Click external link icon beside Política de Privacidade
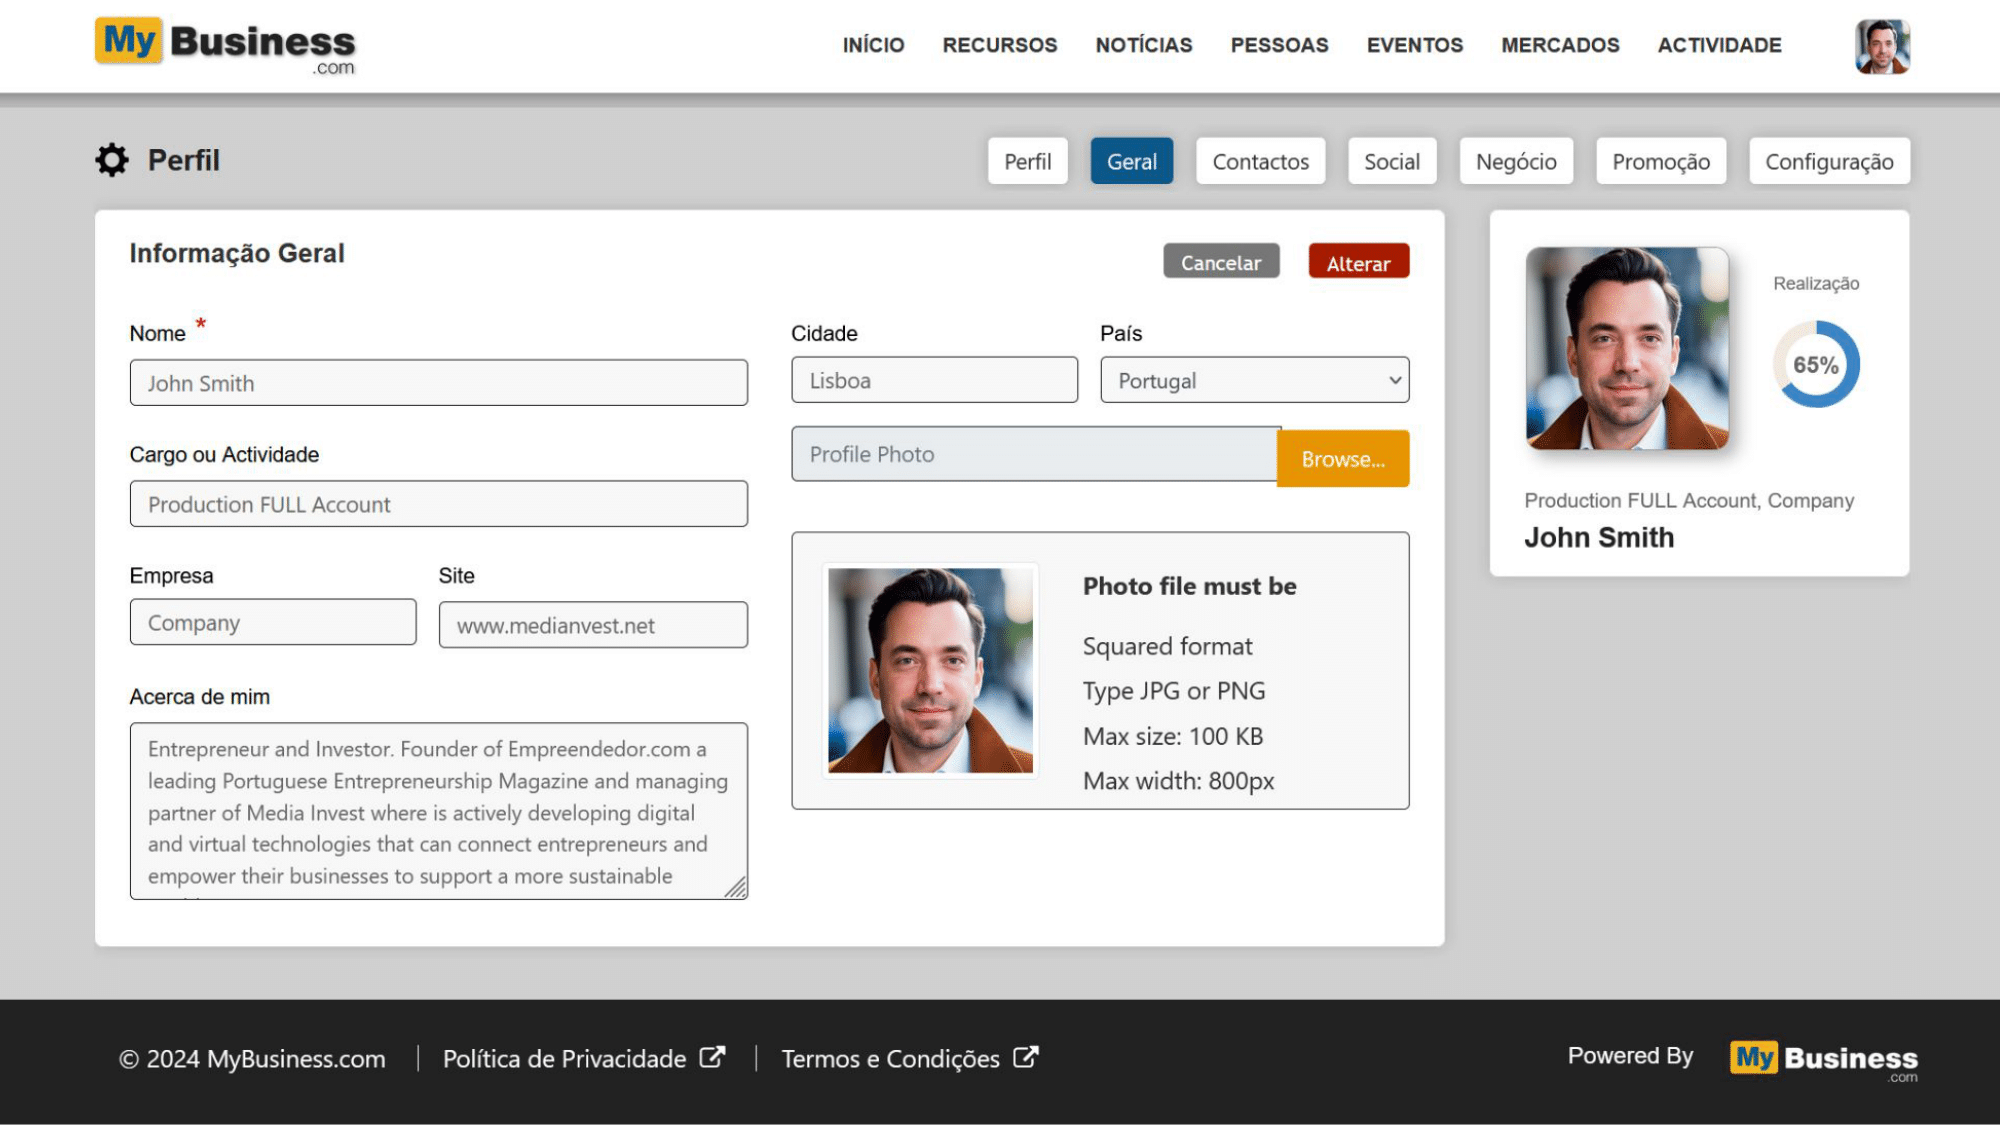Image resolution: width=2000 pixels, height=1125 pixels. click(x=712, y=1057)
